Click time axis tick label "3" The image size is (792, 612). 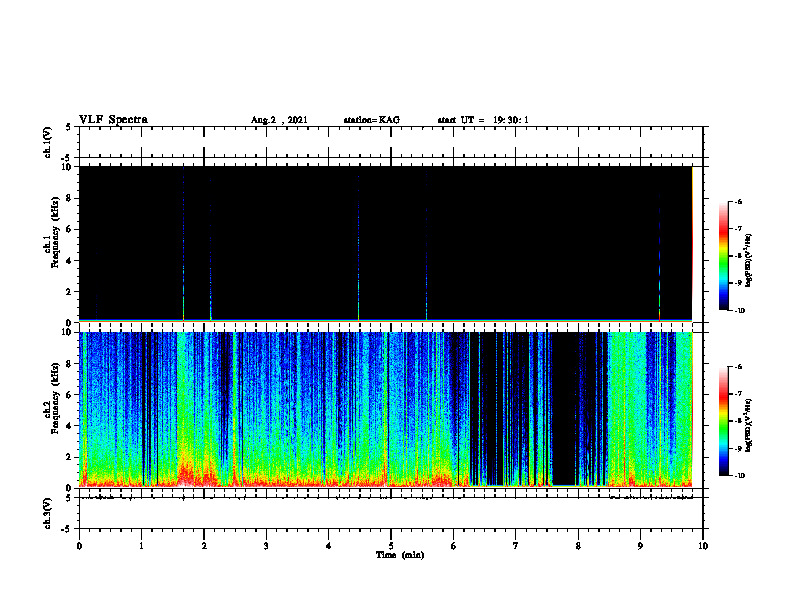[266, 546]
